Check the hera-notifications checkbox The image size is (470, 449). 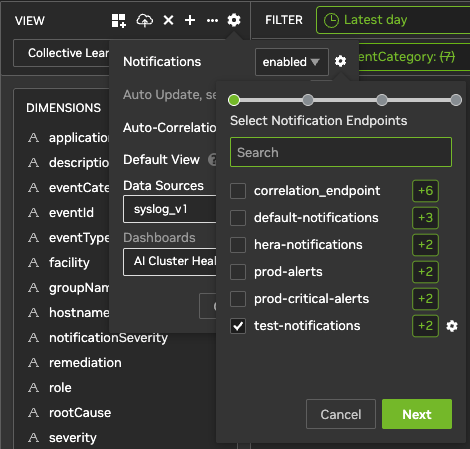(x=238, y=245)
